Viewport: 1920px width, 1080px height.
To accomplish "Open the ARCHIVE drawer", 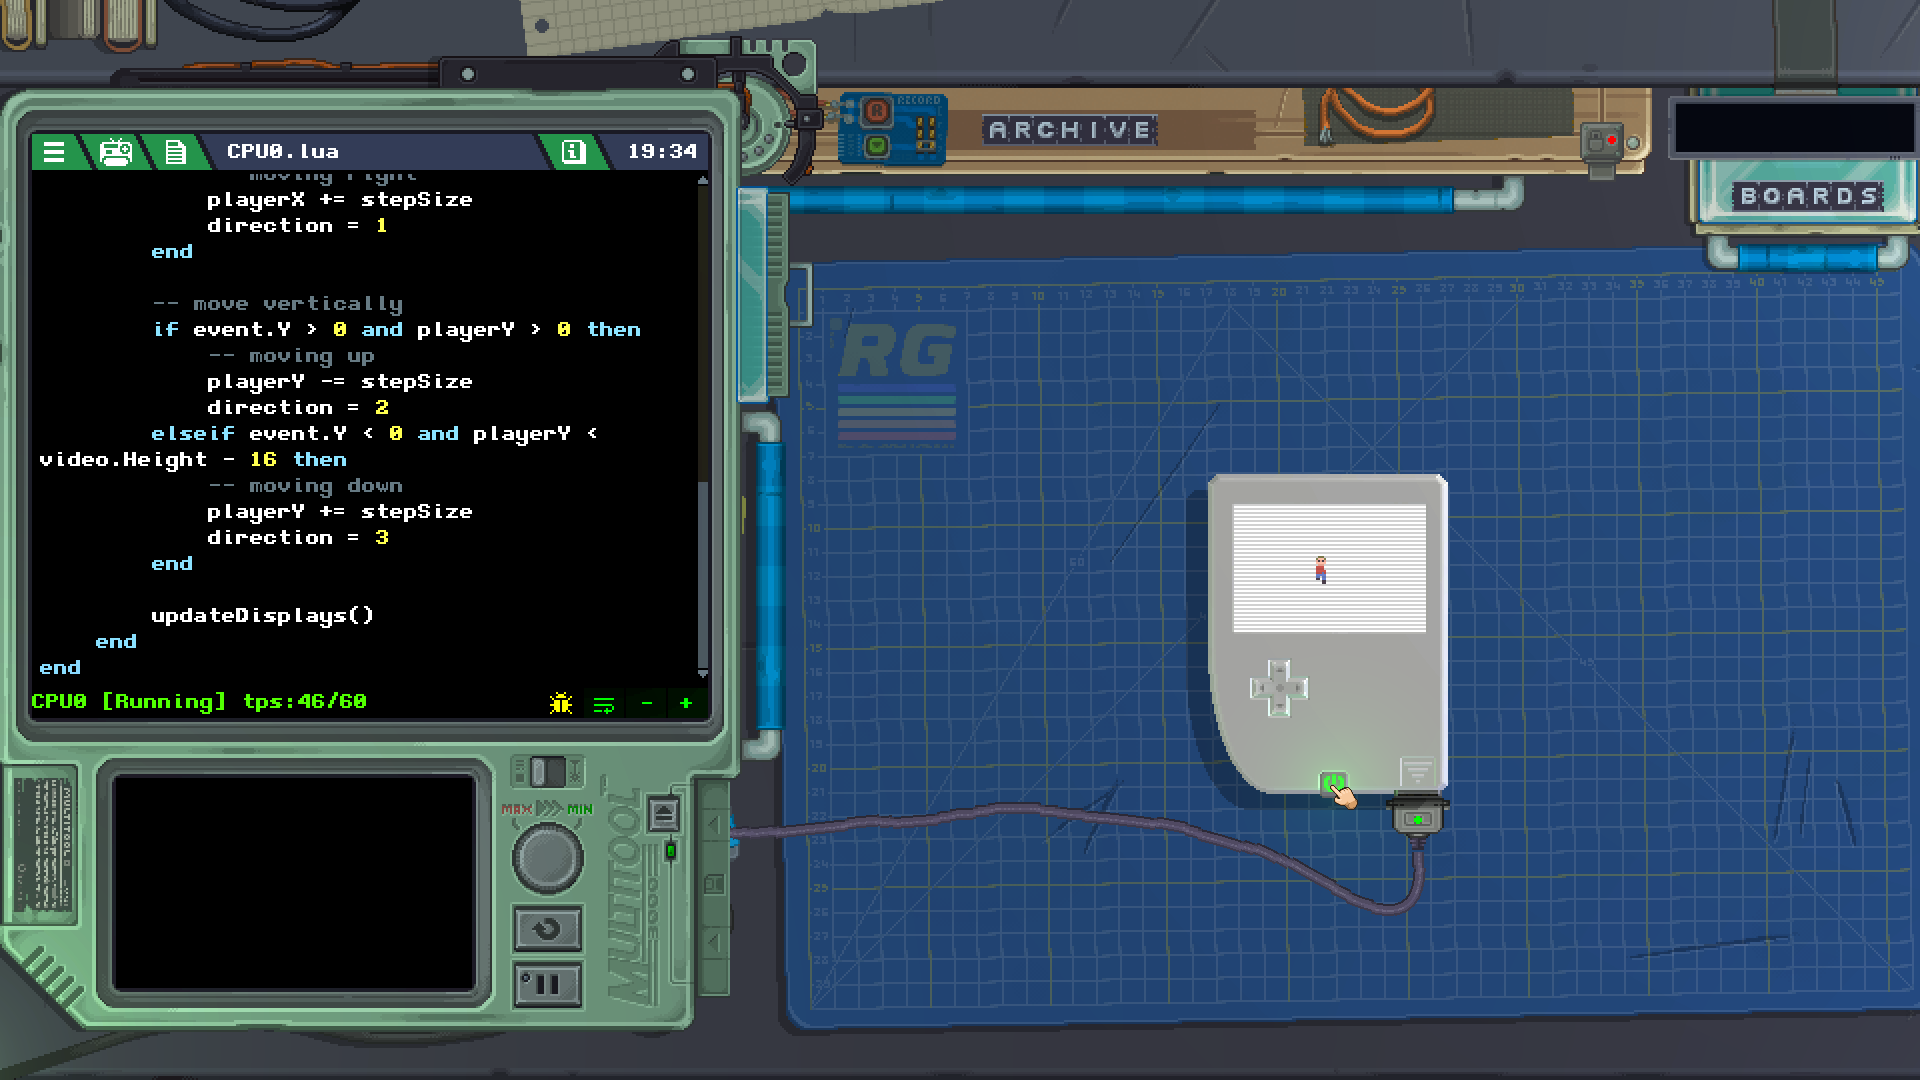I will click(1071, 130).
